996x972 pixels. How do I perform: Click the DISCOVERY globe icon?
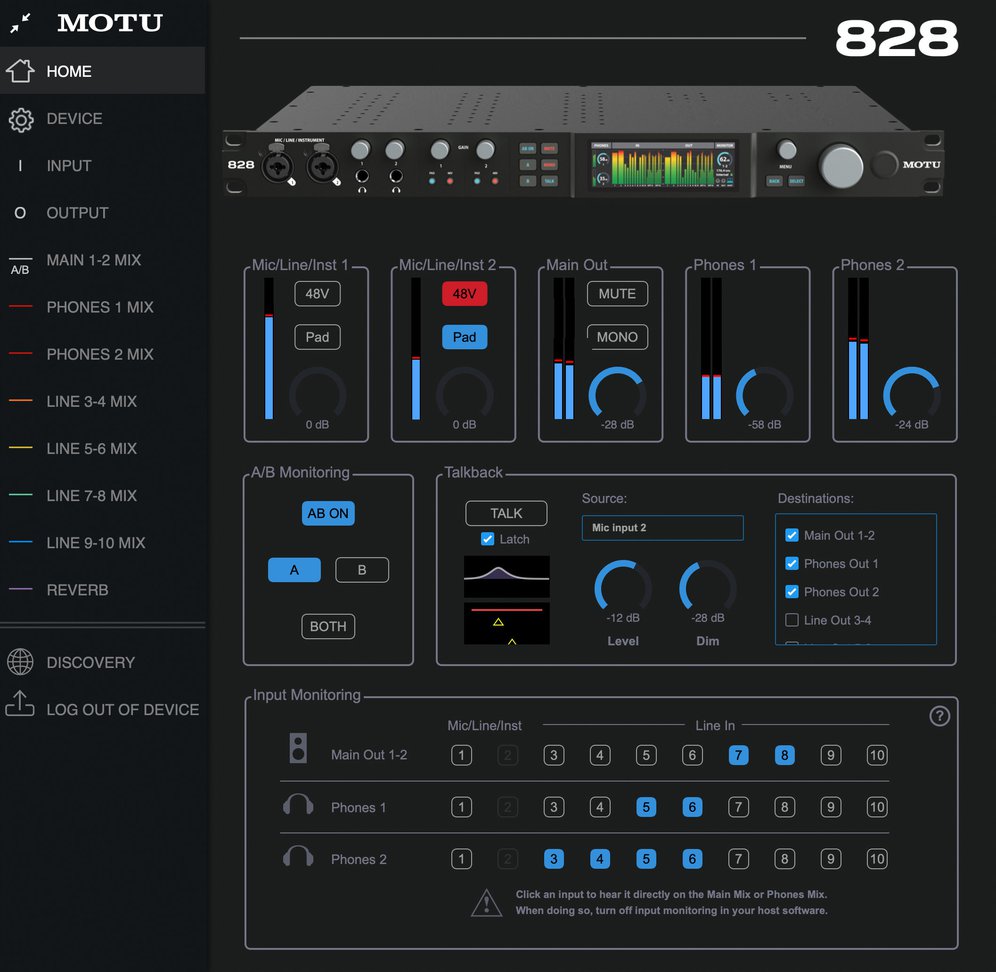[21, 662]
